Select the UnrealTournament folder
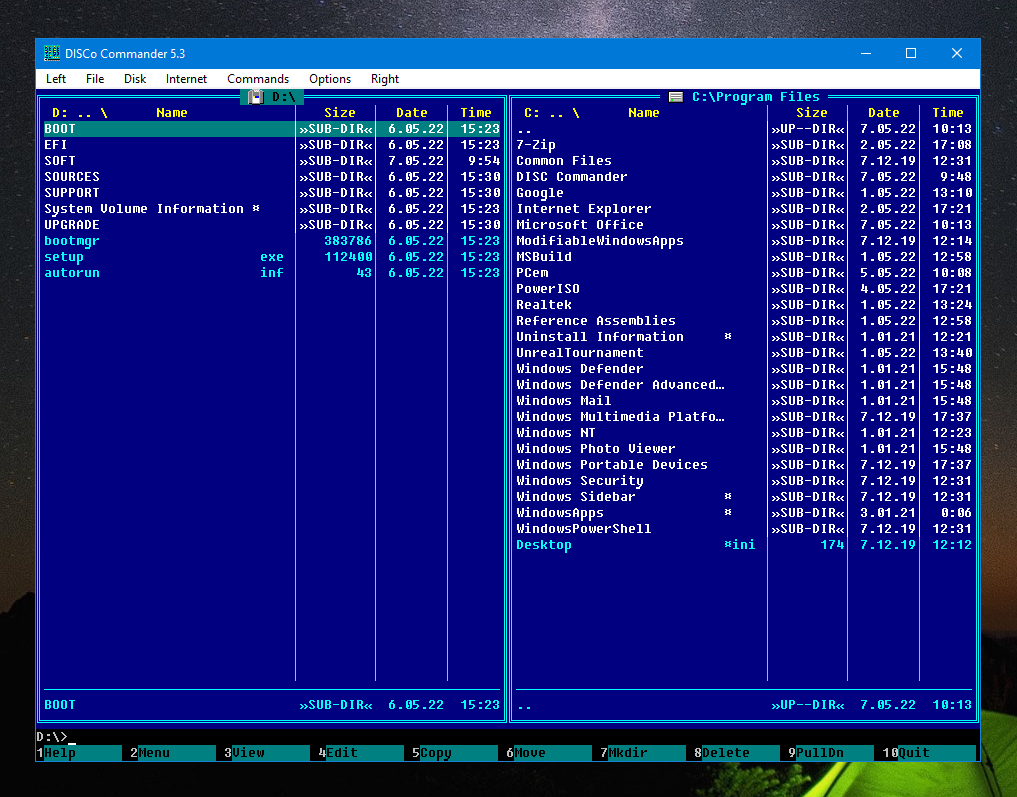1017x797 pixels. 580,353
